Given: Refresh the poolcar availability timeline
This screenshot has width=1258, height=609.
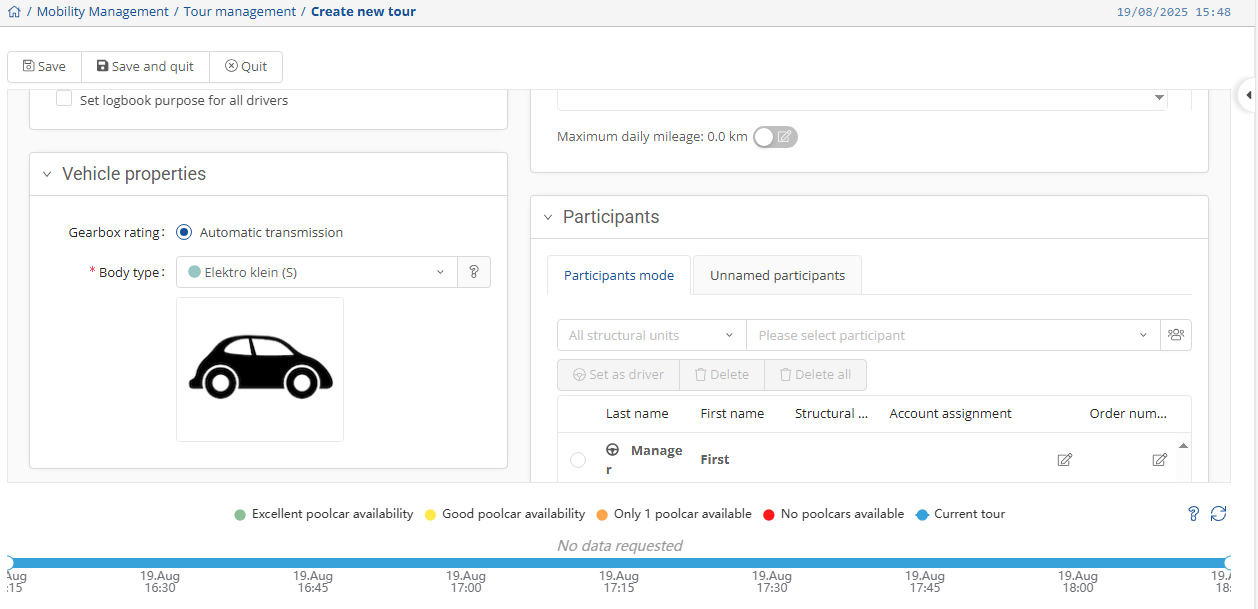Looking at the screenshot, I should click(x=1218, y=513).
